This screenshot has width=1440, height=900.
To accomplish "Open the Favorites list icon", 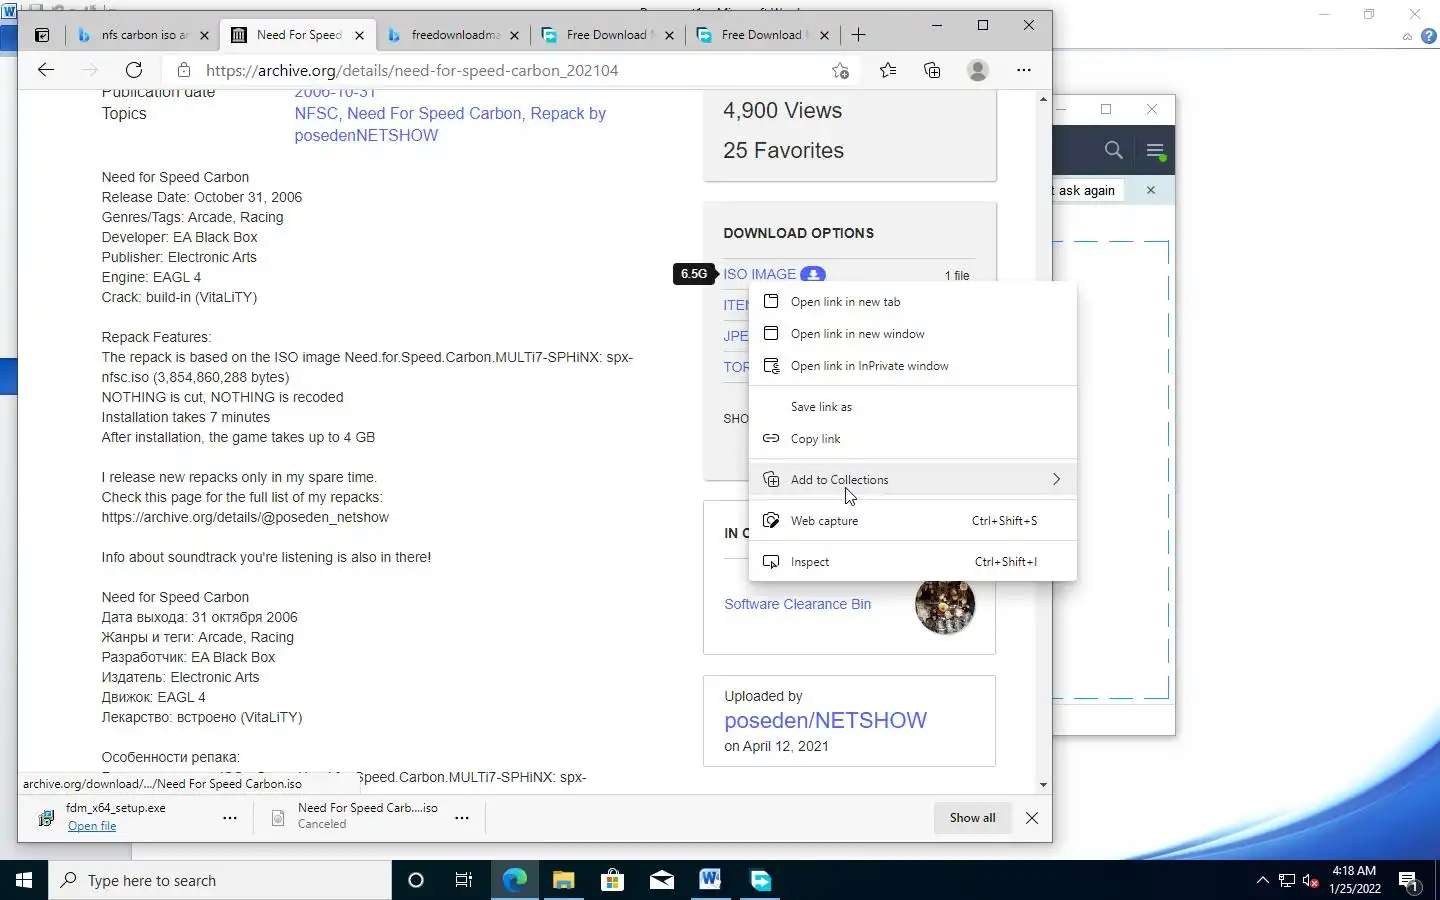I will [888, 70].
